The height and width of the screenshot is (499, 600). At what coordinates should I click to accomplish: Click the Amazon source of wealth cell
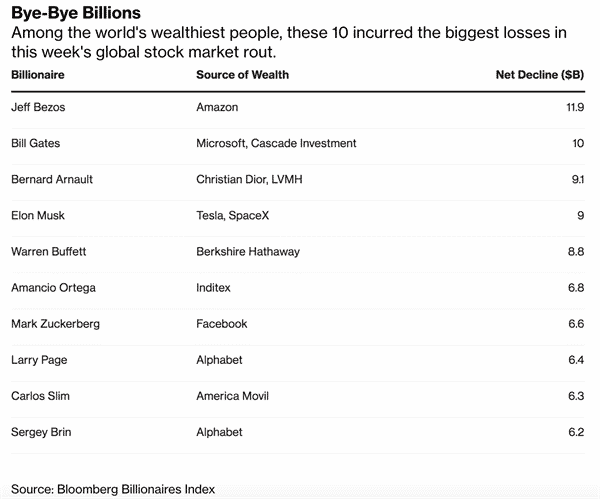pyautogui.click(x=217, y=107)
